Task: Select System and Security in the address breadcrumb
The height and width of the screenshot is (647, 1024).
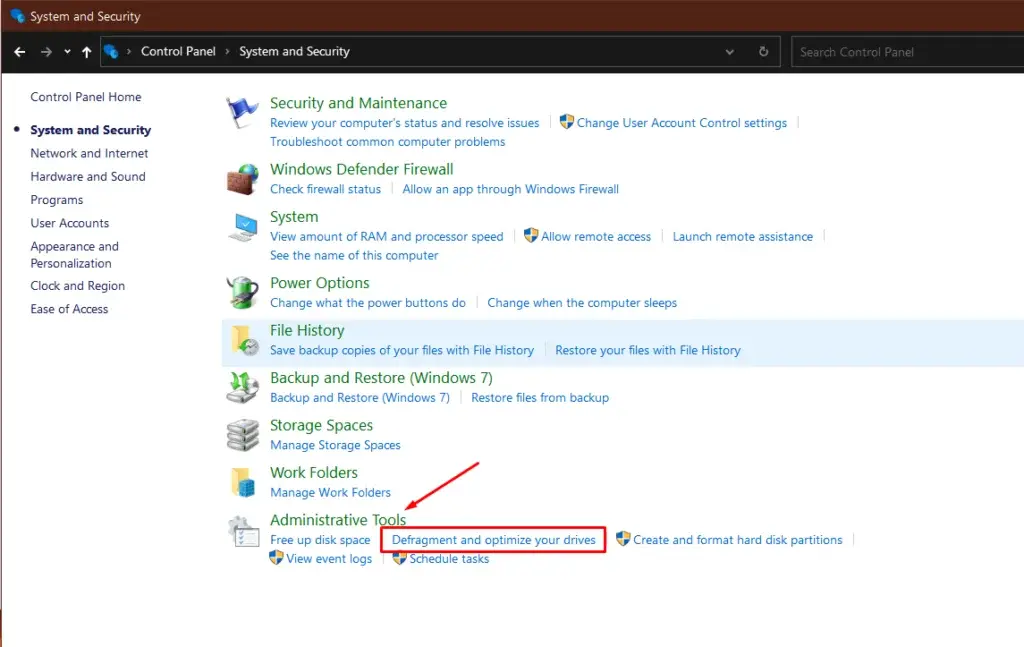Action: [294, 52]
